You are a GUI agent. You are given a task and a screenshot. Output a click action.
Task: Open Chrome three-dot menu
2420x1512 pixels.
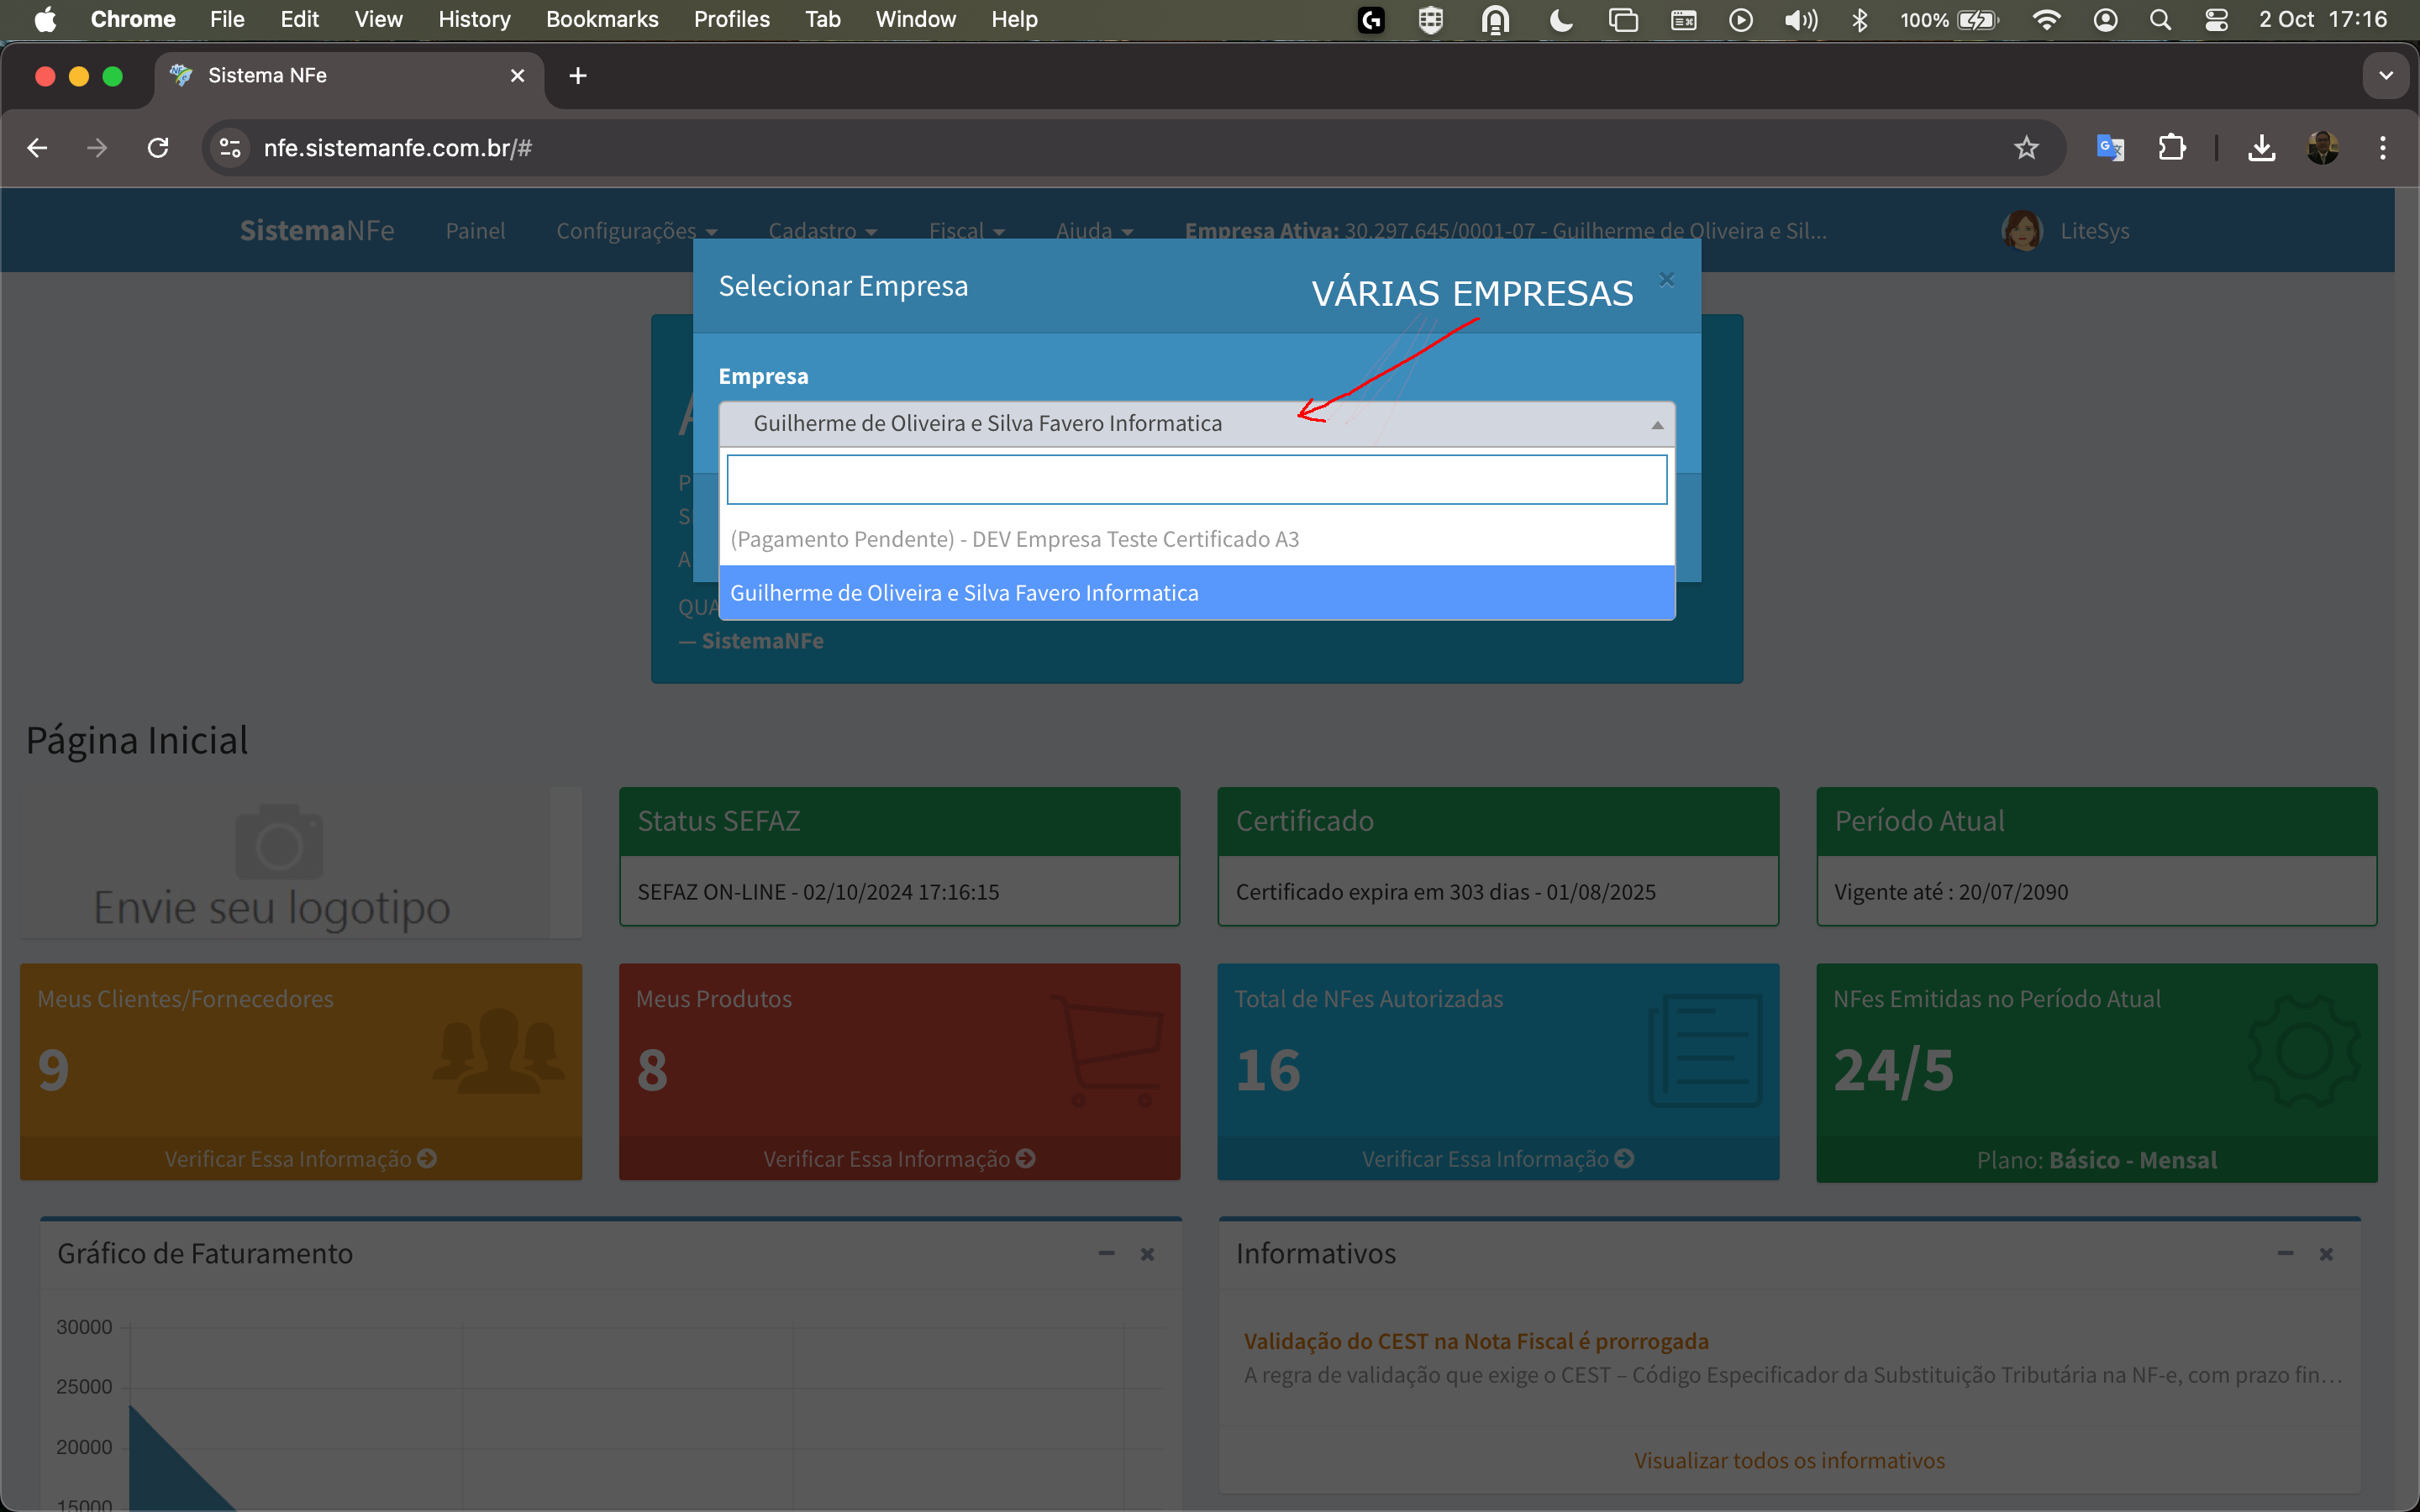(2383, 148)
